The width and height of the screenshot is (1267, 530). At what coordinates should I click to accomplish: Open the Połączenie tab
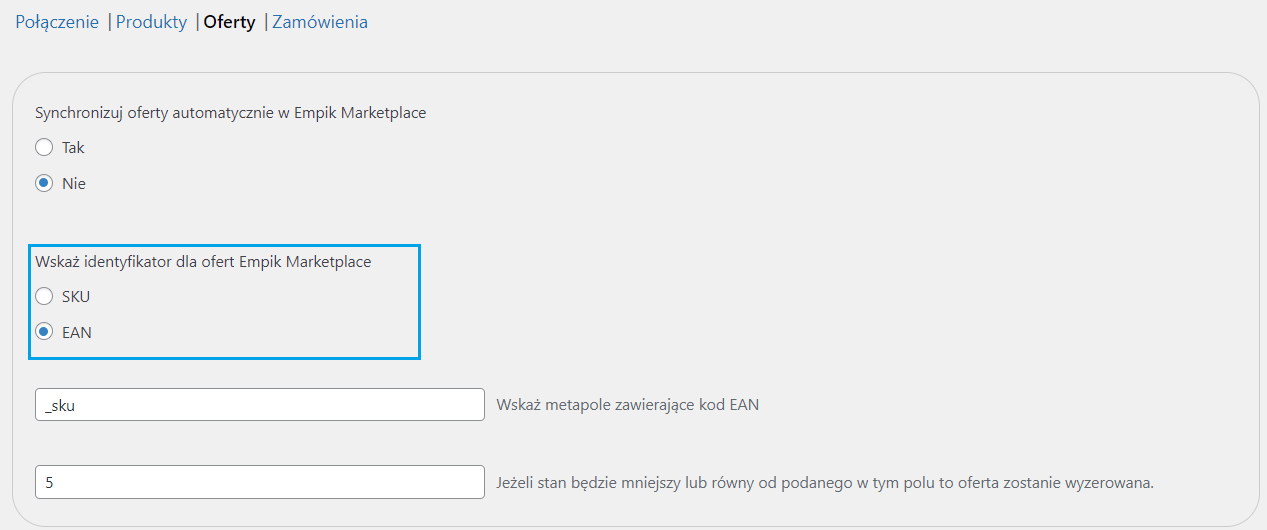(55, 22)
